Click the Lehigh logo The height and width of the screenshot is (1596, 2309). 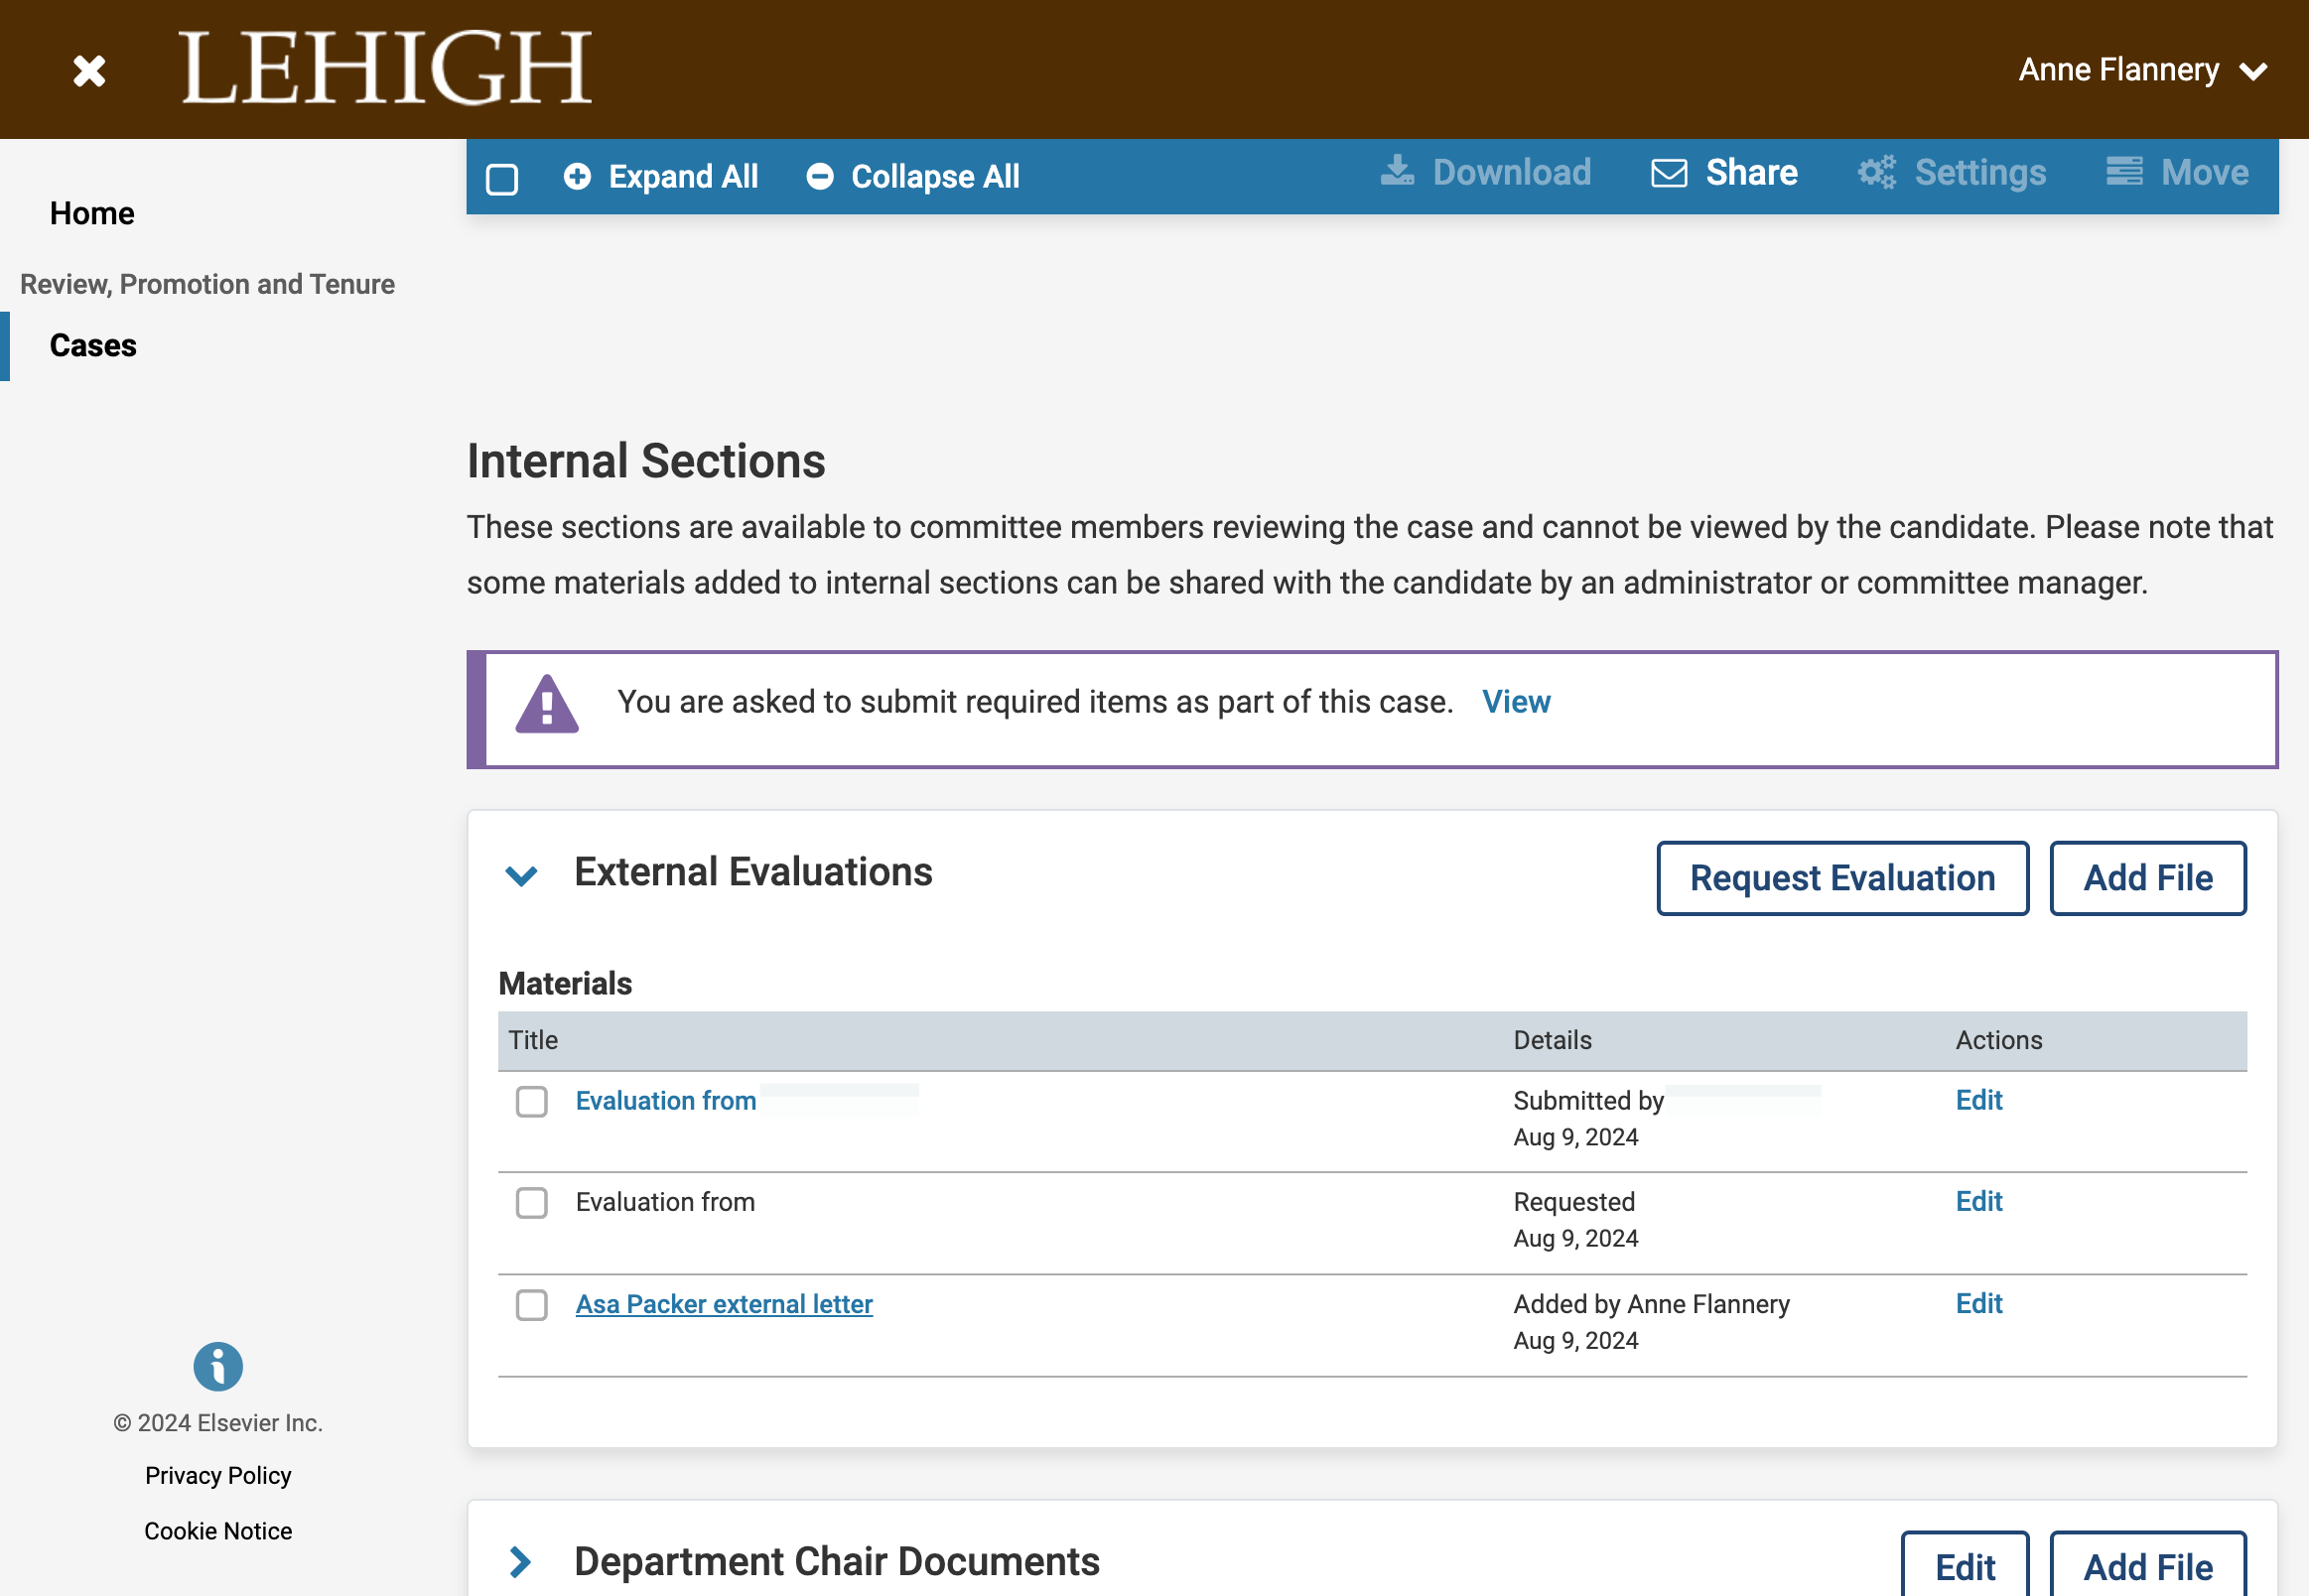[386, 68]
